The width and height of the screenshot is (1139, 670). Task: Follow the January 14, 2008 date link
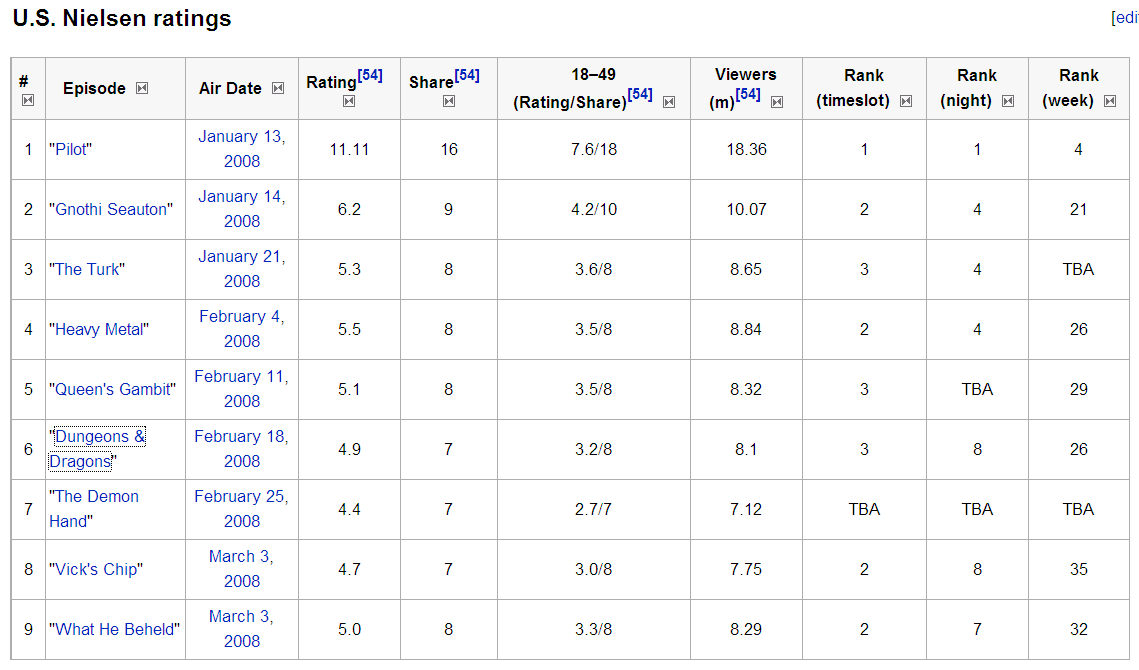[x=242, y=209]
